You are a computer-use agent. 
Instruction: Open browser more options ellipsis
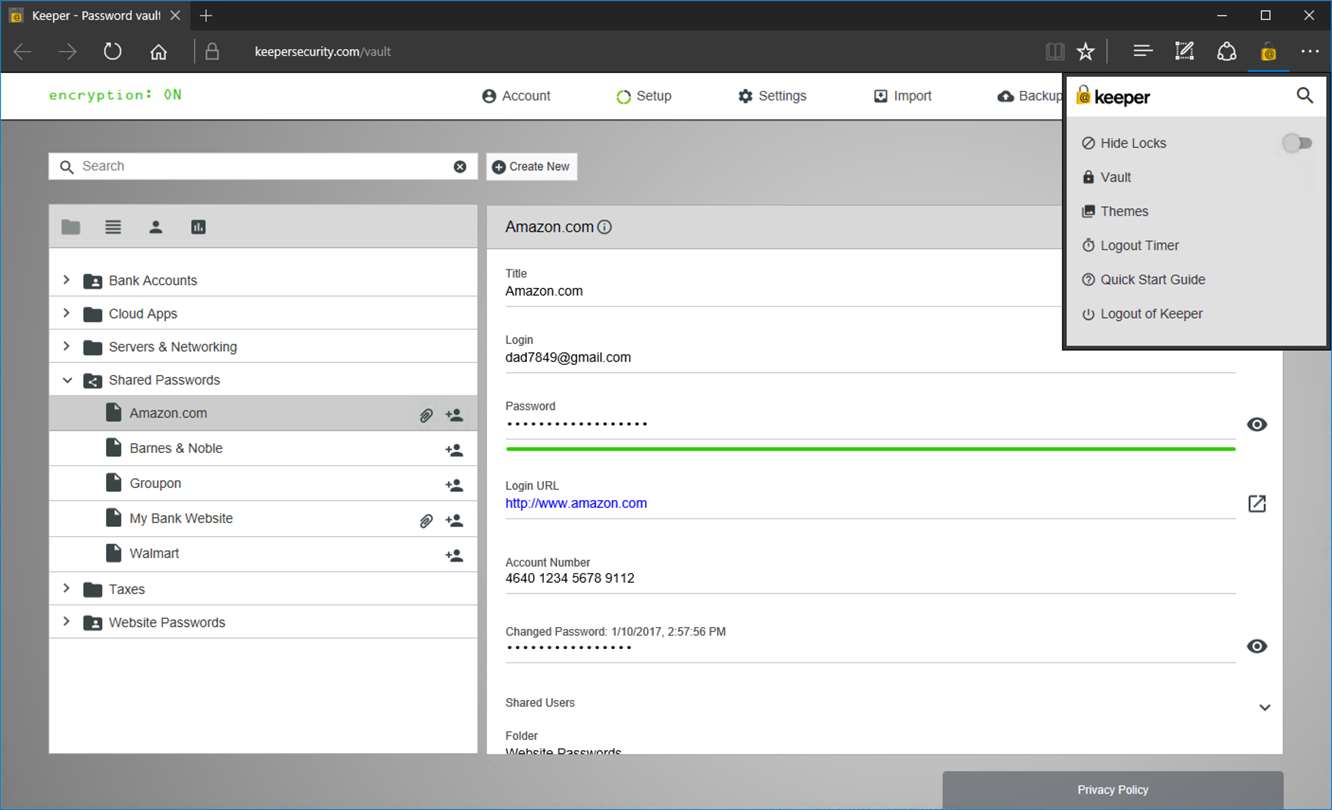(x=1310, y=51)
